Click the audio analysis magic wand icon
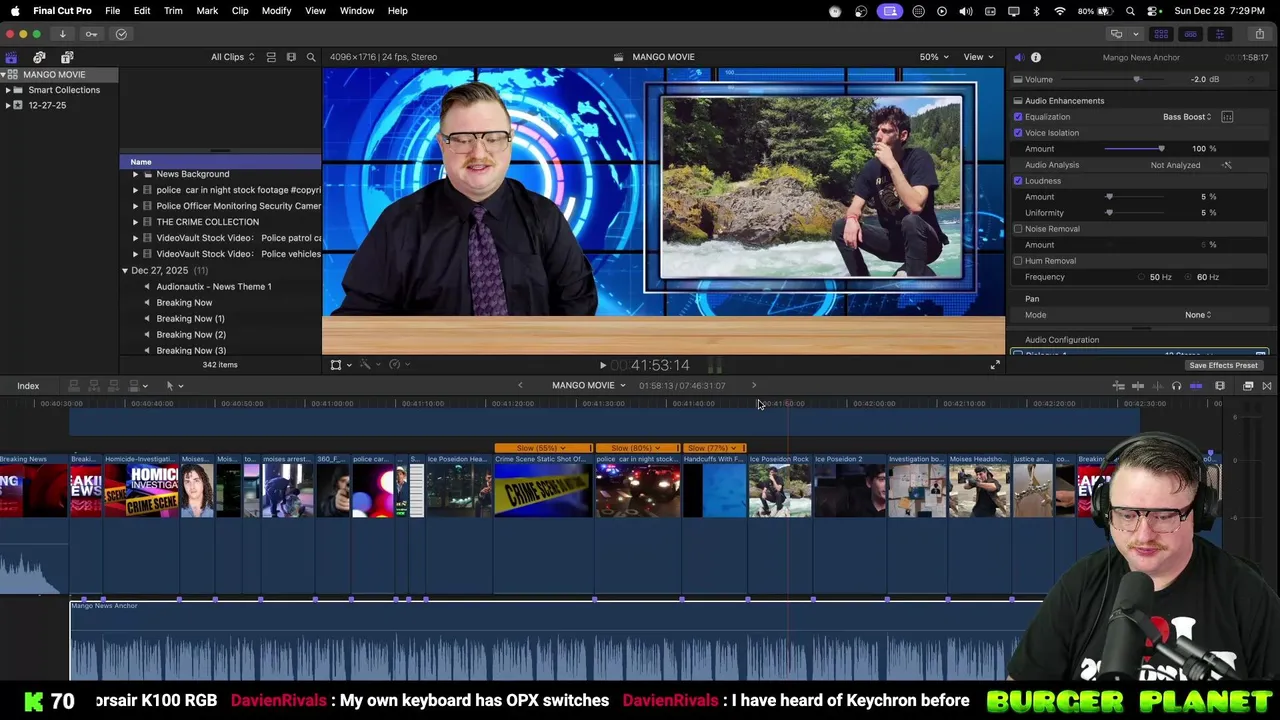Image resolution: width=1280 pixels, height=720 pixels. [1227, 165]
